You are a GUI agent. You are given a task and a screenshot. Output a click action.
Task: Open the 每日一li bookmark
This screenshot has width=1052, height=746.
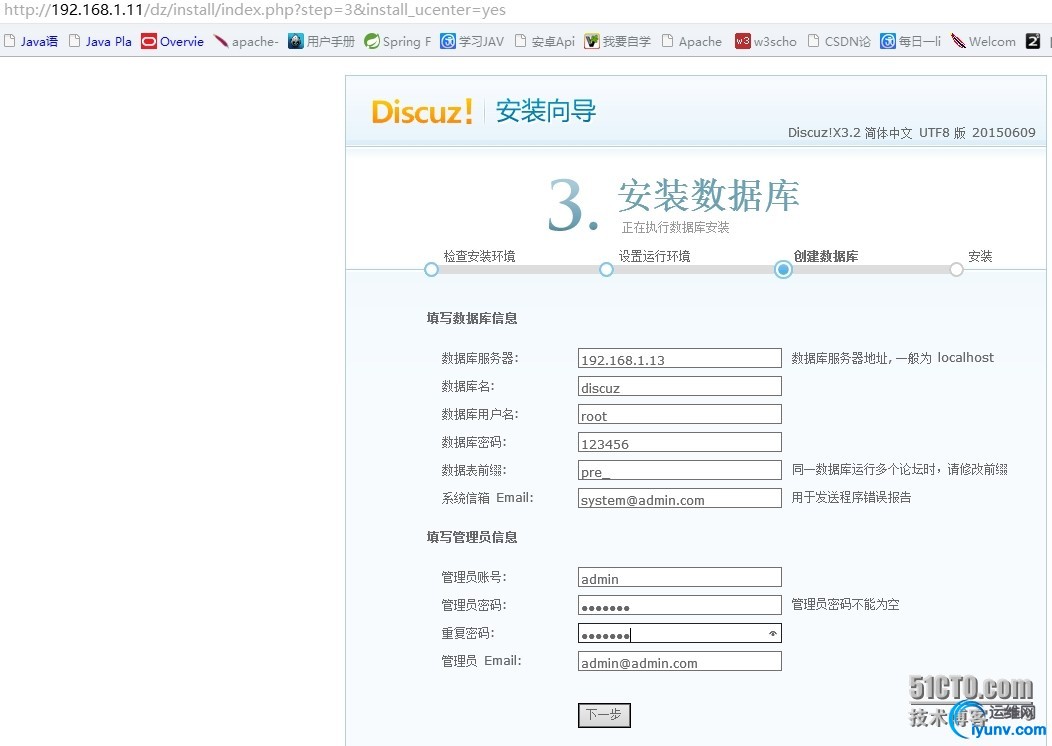[910, 42]
